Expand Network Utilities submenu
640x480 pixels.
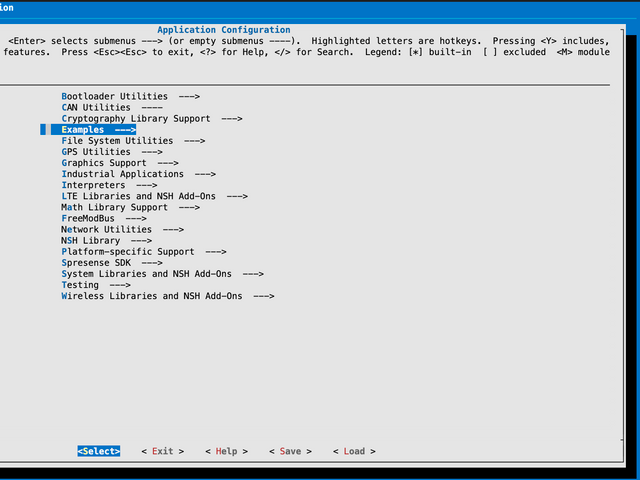122,229
